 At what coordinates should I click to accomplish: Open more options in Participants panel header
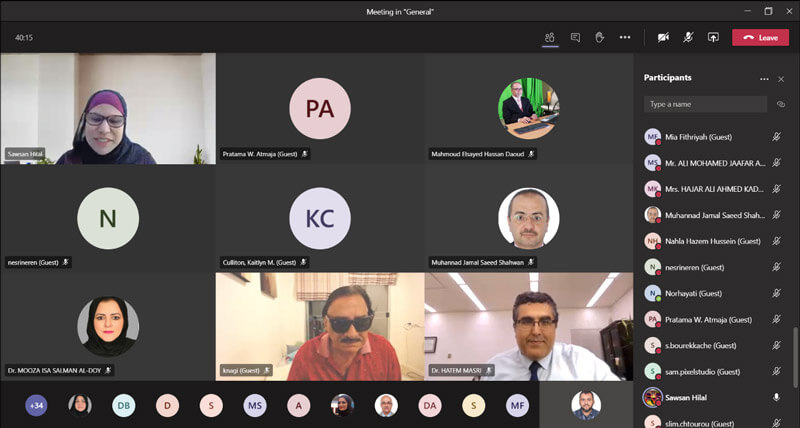point(764,78)
